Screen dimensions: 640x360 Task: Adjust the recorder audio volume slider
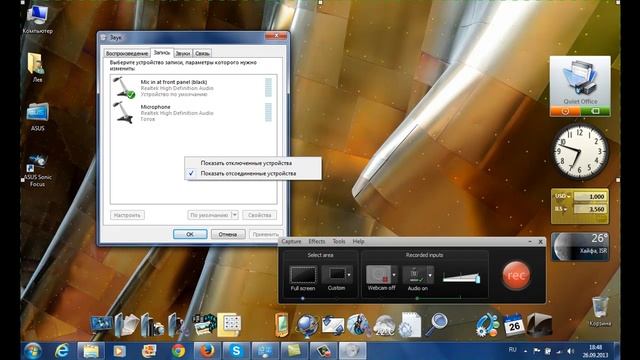[461, 278]
